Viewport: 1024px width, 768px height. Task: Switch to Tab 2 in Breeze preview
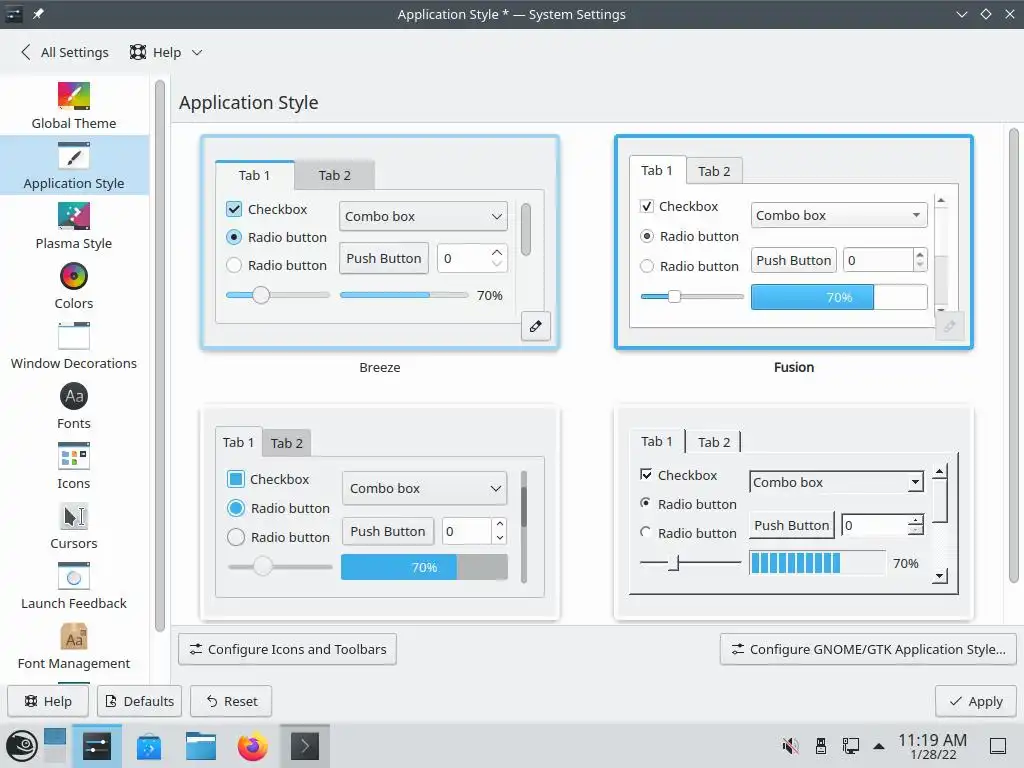pyautogui.click(x=334, y=175)
